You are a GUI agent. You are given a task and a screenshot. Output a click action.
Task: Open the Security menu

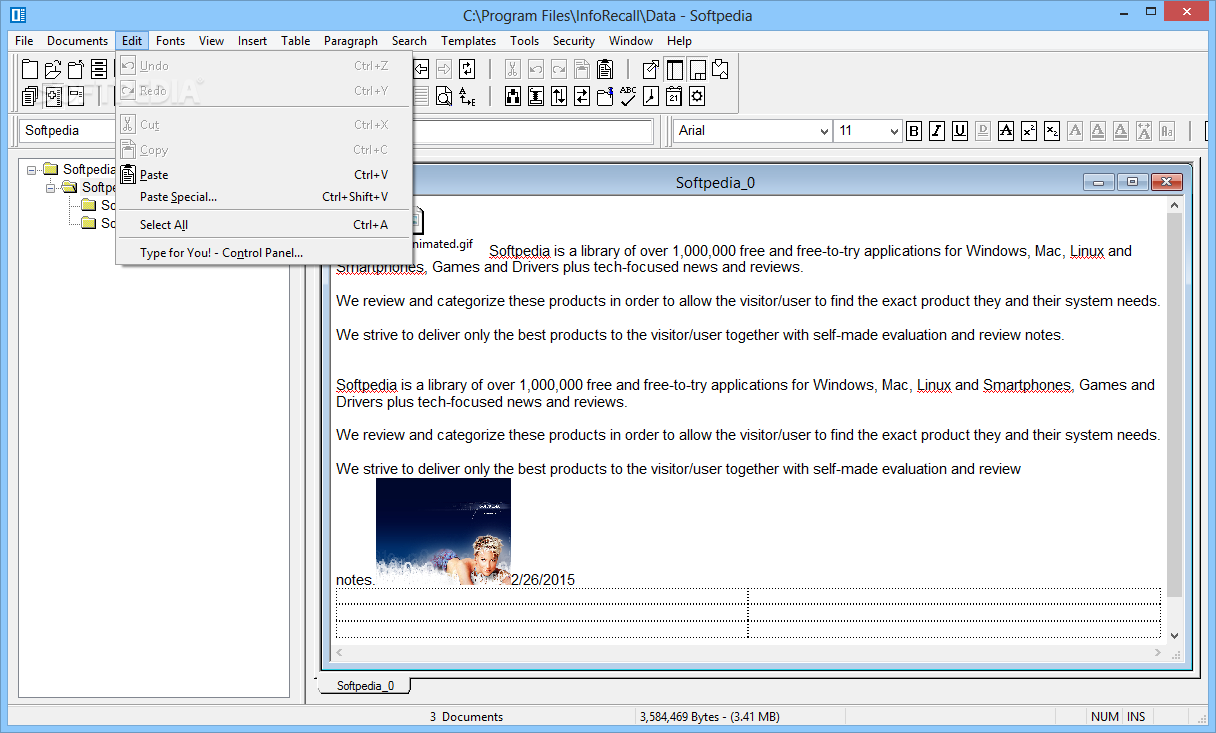[574, 41]
